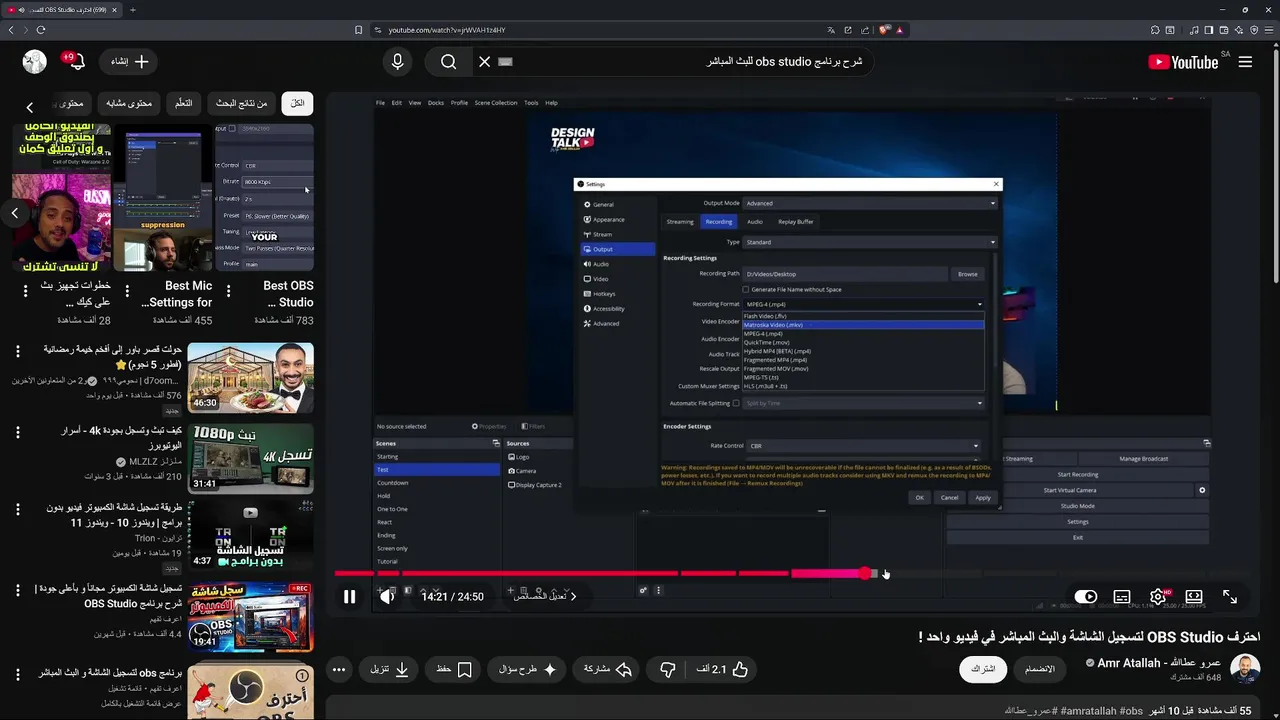Open the account avatar menu
This screenshot has width=1280, height=720.
(35, 62)
